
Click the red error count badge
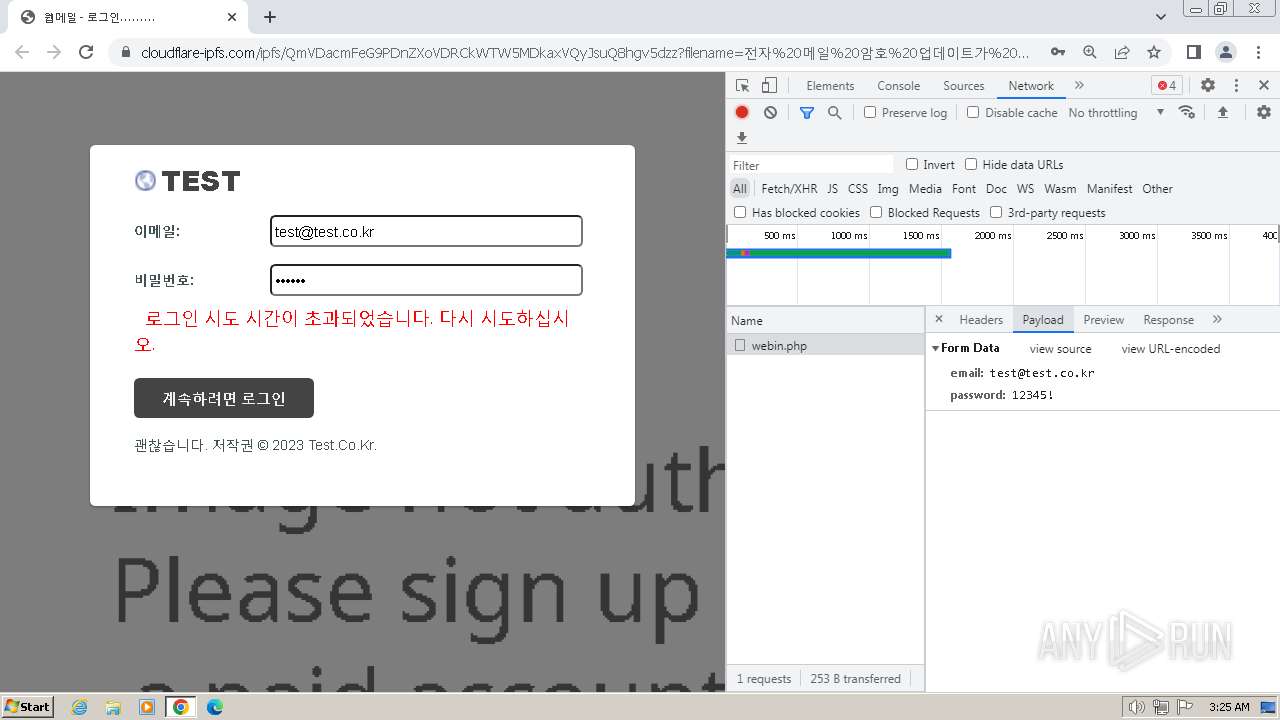(x=1167, y=86)
